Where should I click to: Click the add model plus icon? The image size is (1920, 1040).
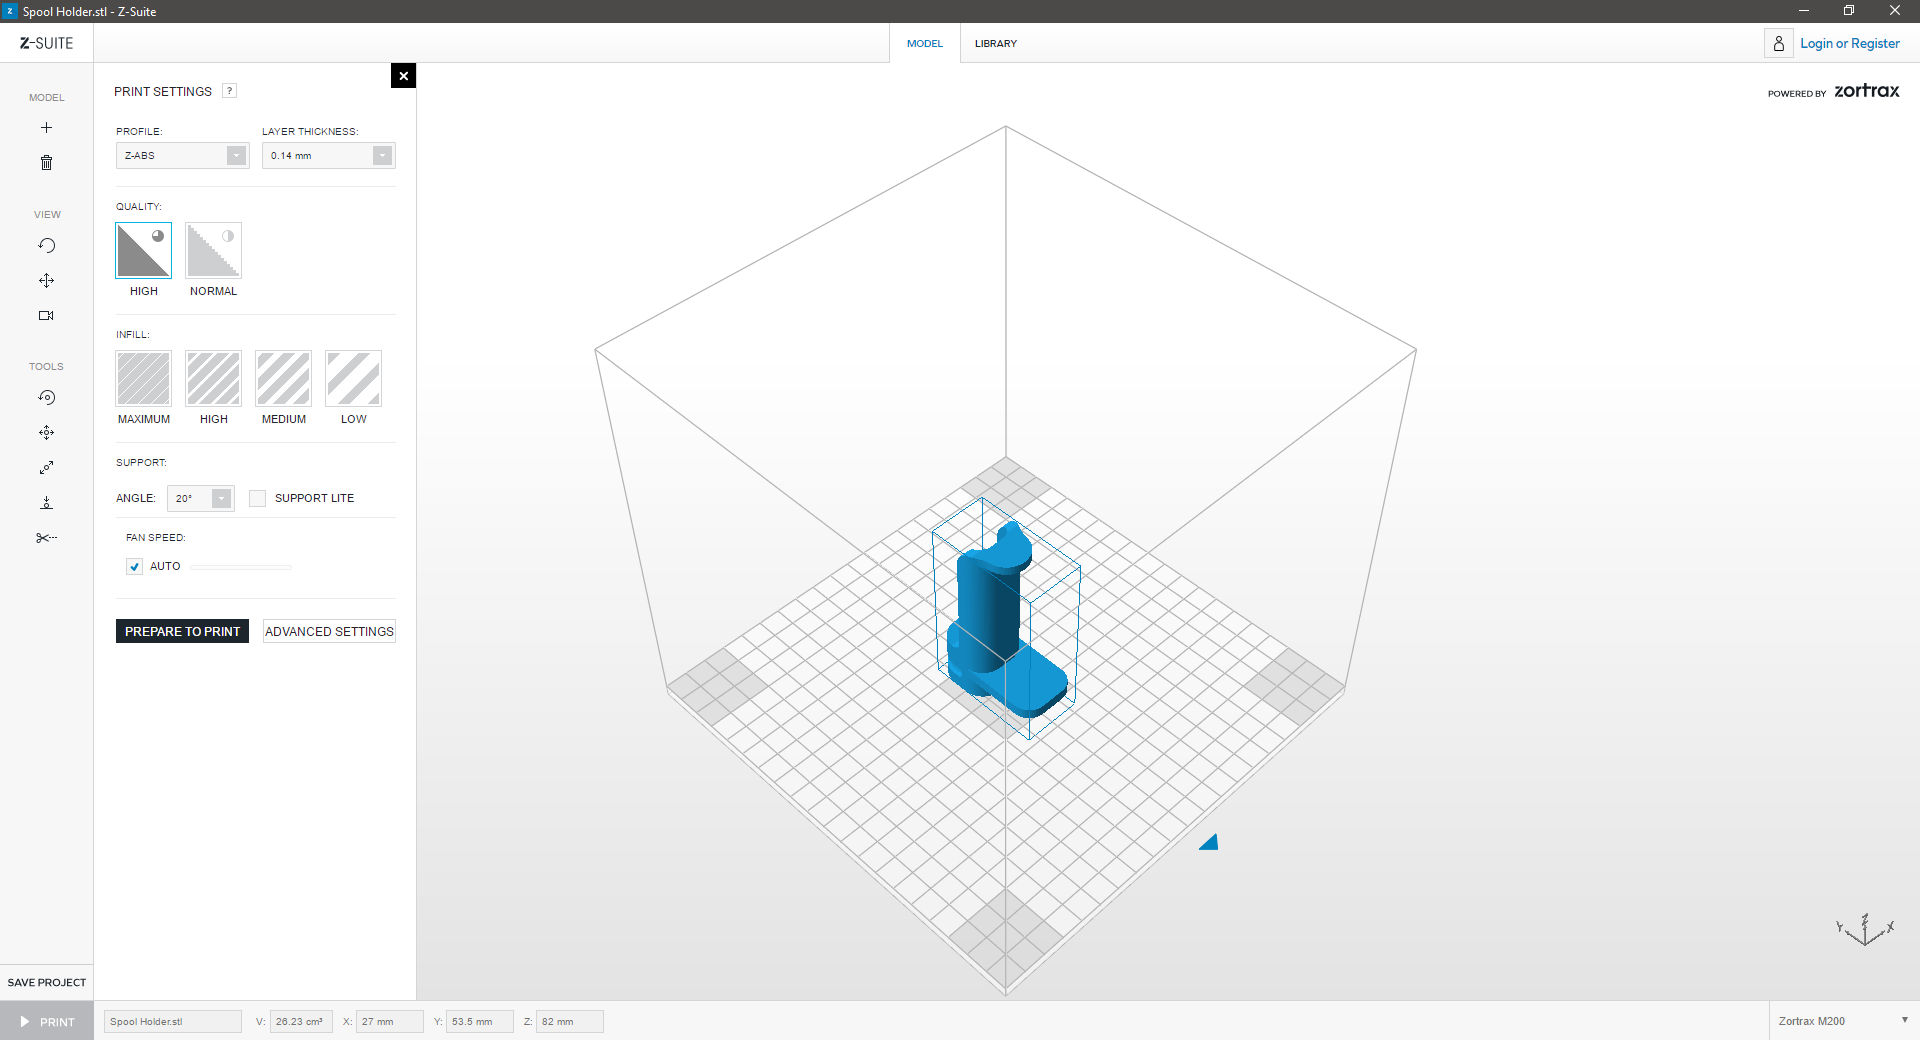[x=46, y=128]
